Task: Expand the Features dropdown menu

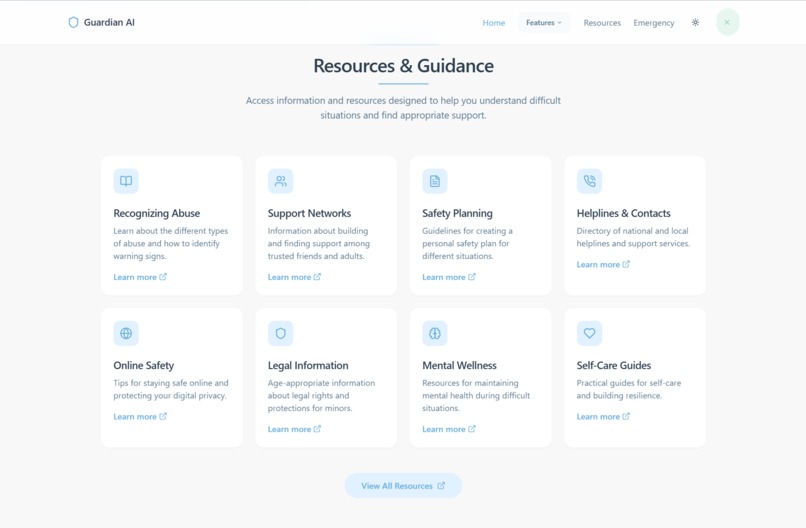Action: (544, 23)
